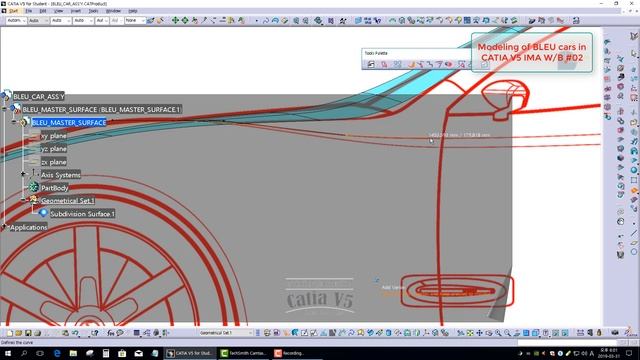
Task: Click the taskbar clock
Action: pos(609,353)
